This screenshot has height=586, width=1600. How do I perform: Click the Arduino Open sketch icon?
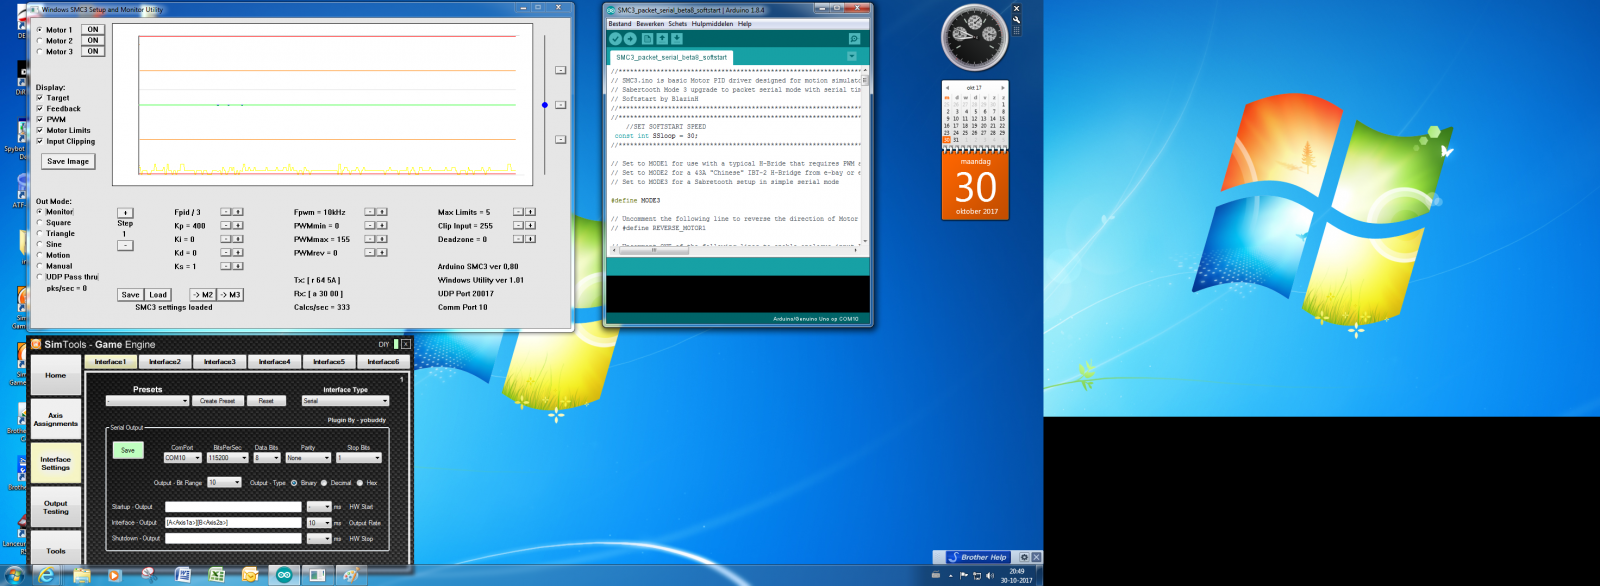(x=662, y=39)
